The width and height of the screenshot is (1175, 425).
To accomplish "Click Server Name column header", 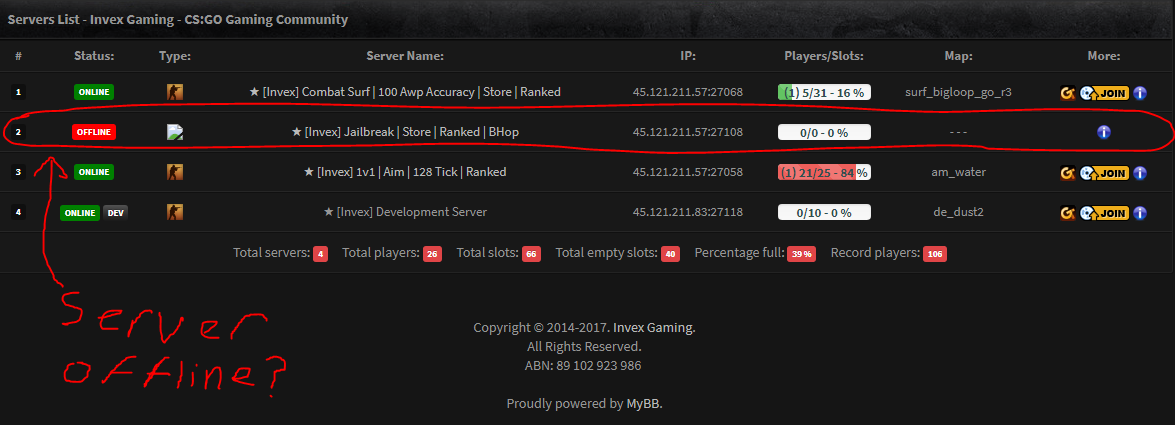I will (405, 56).
